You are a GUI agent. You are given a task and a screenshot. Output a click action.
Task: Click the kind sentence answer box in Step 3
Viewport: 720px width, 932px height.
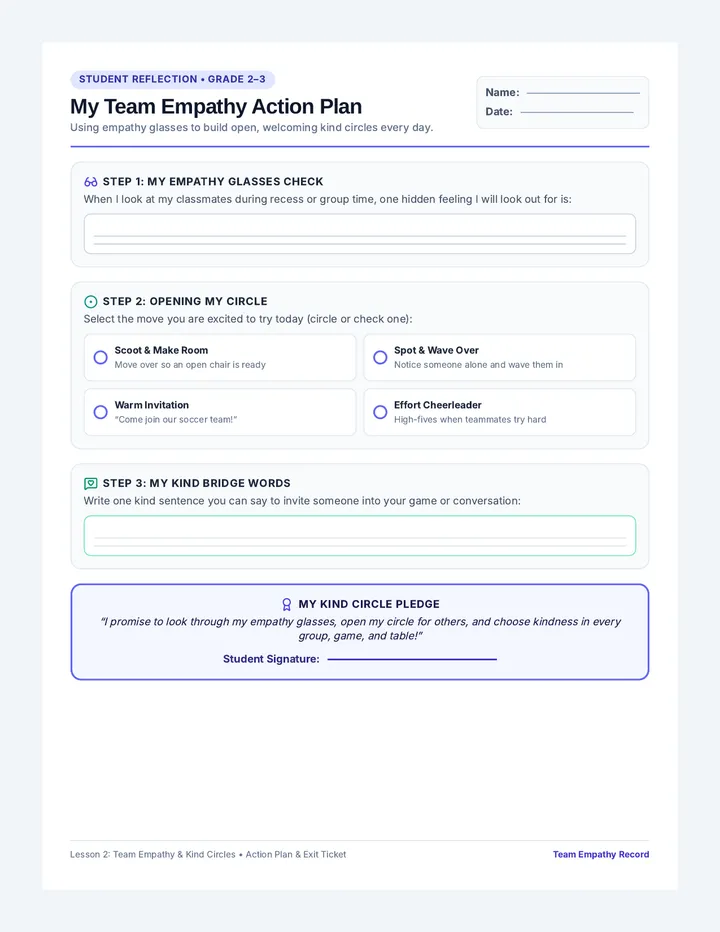point(360,536)
